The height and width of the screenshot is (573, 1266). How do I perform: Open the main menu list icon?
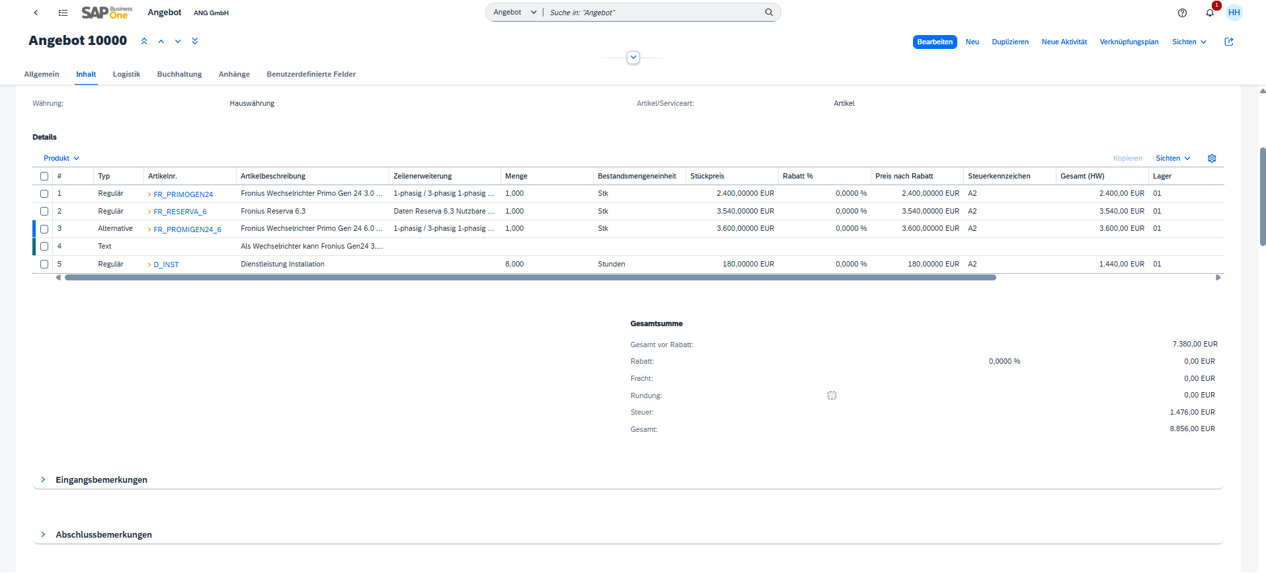[63, 13]
